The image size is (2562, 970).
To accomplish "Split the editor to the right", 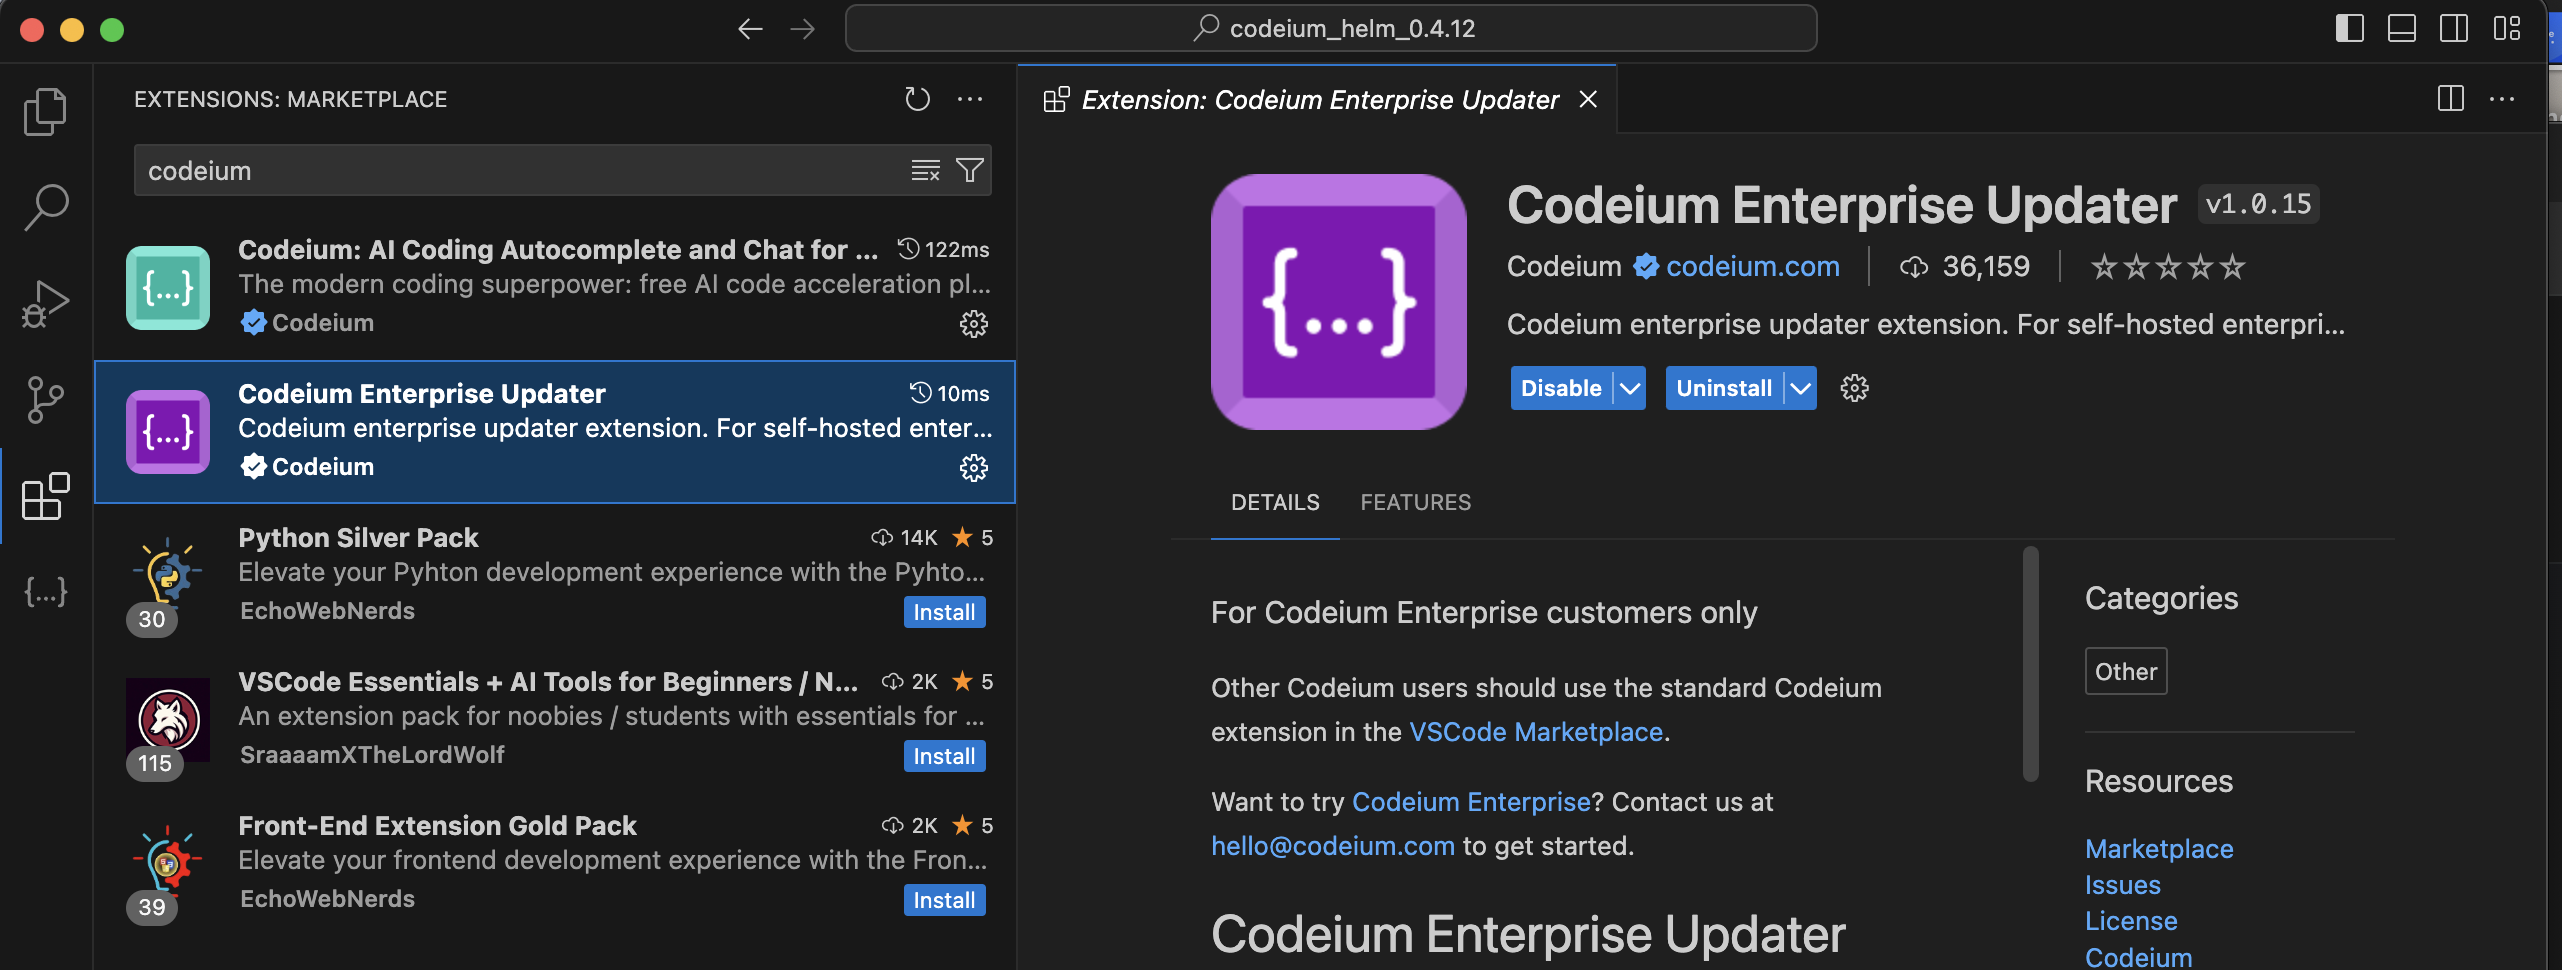I will (2450, 99).
